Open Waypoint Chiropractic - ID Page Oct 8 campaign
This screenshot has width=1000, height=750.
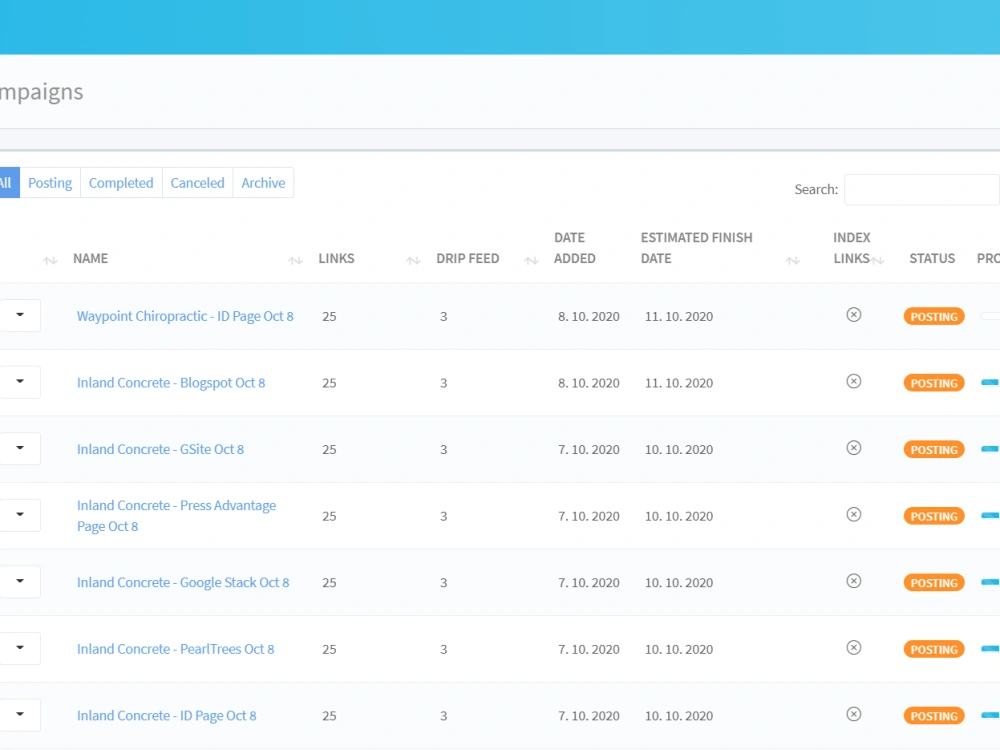click(185, 316)
